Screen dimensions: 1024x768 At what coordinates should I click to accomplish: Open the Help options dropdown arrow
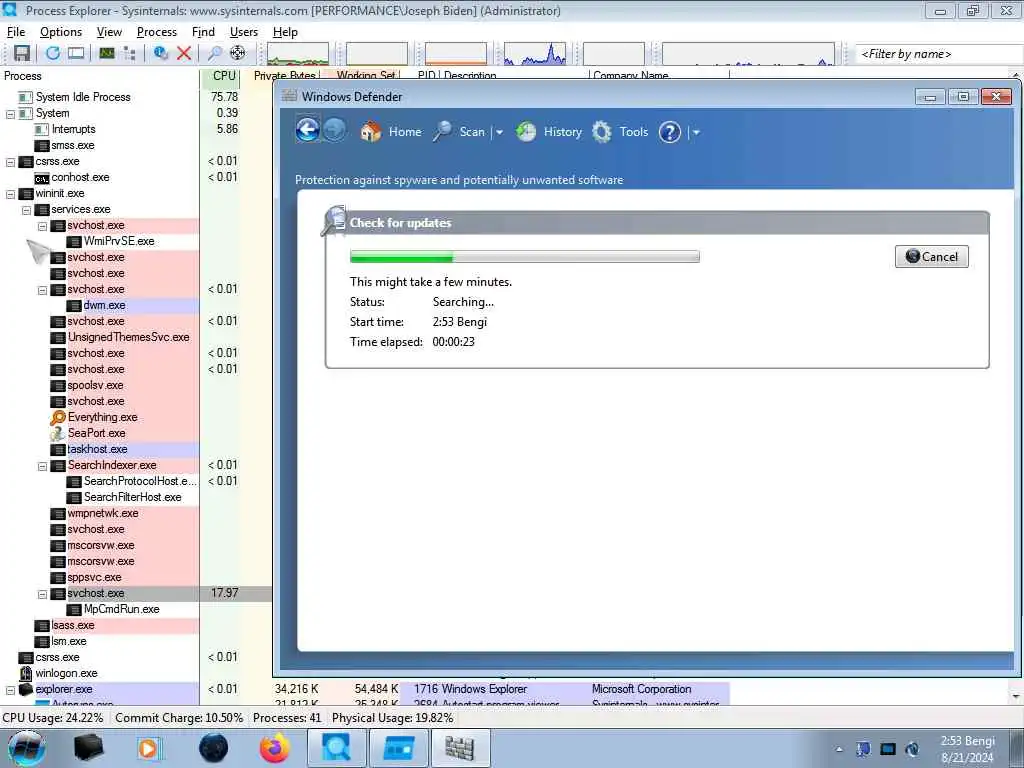pyautogui.click(x=696, y=133)
